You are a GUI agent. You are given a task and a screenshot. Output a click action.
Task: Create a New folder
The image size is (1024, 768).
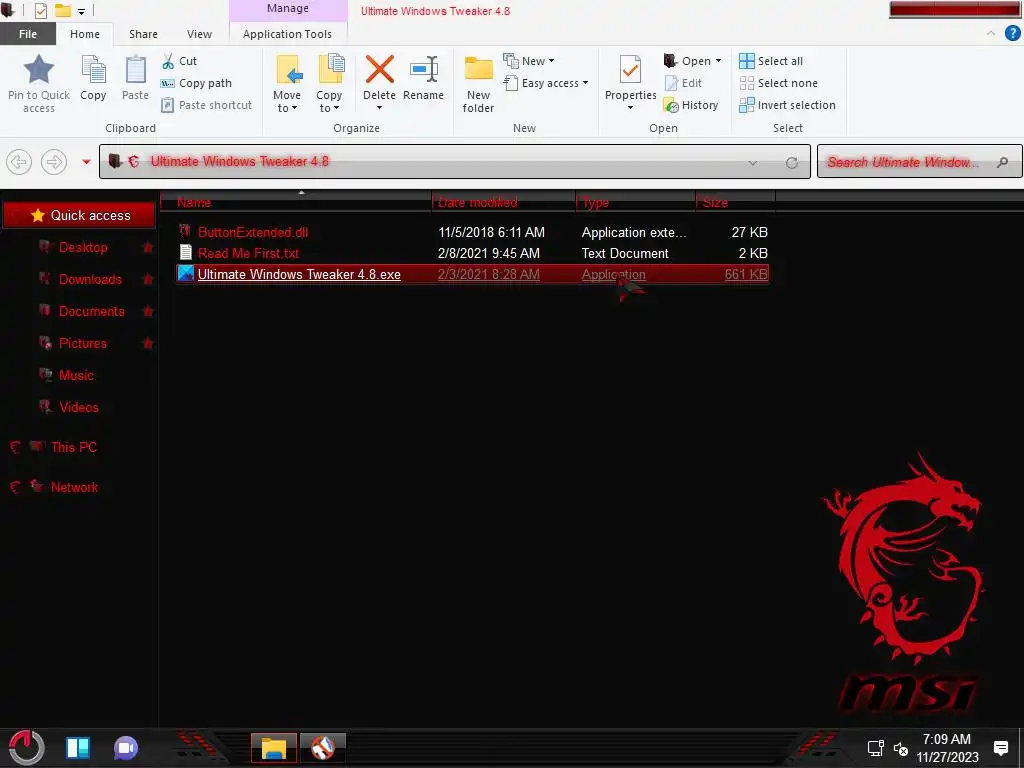coord(479,85)
